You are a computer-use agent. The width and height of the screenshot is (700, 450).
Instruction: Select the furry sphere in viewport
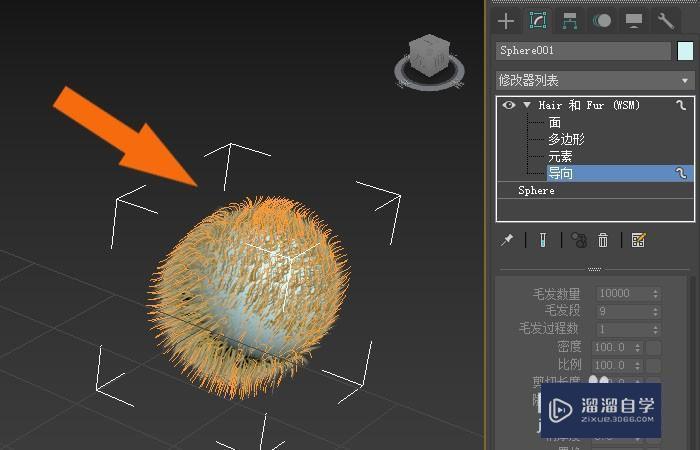pos(250,297)
